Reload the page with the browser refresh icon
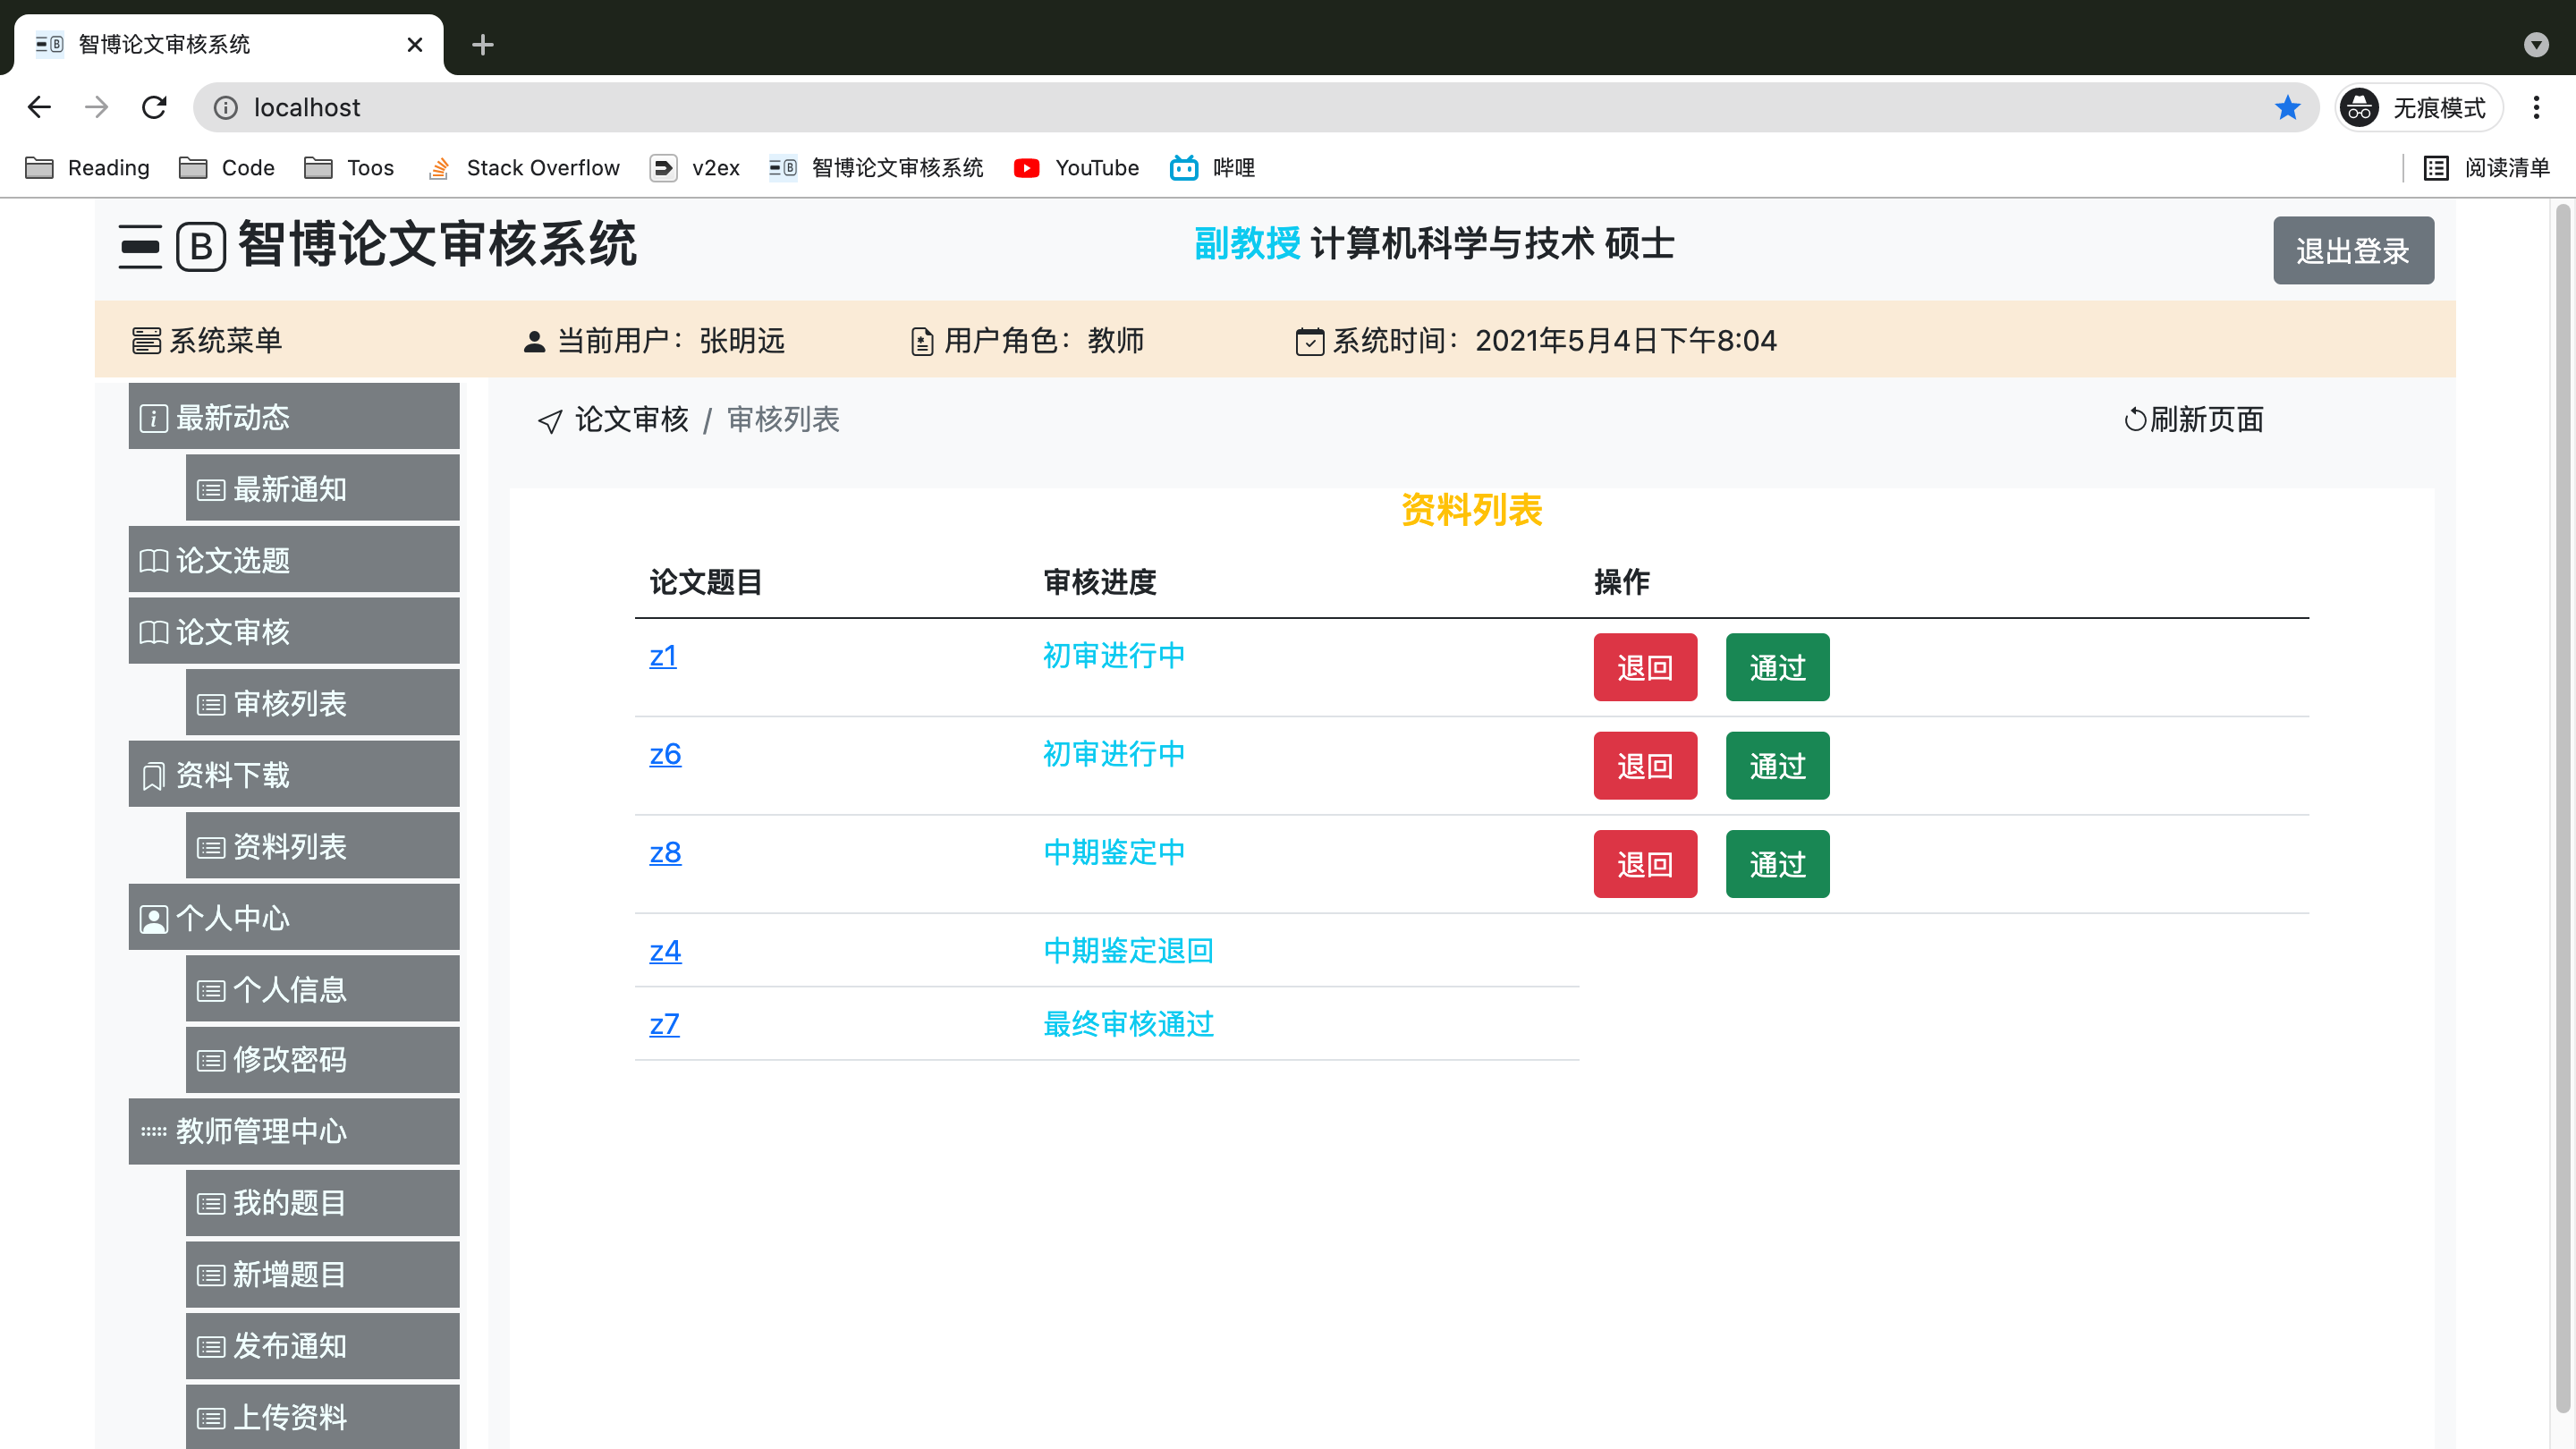The width and height of the screenshot is (2576, 1449). tap(154, 108)
